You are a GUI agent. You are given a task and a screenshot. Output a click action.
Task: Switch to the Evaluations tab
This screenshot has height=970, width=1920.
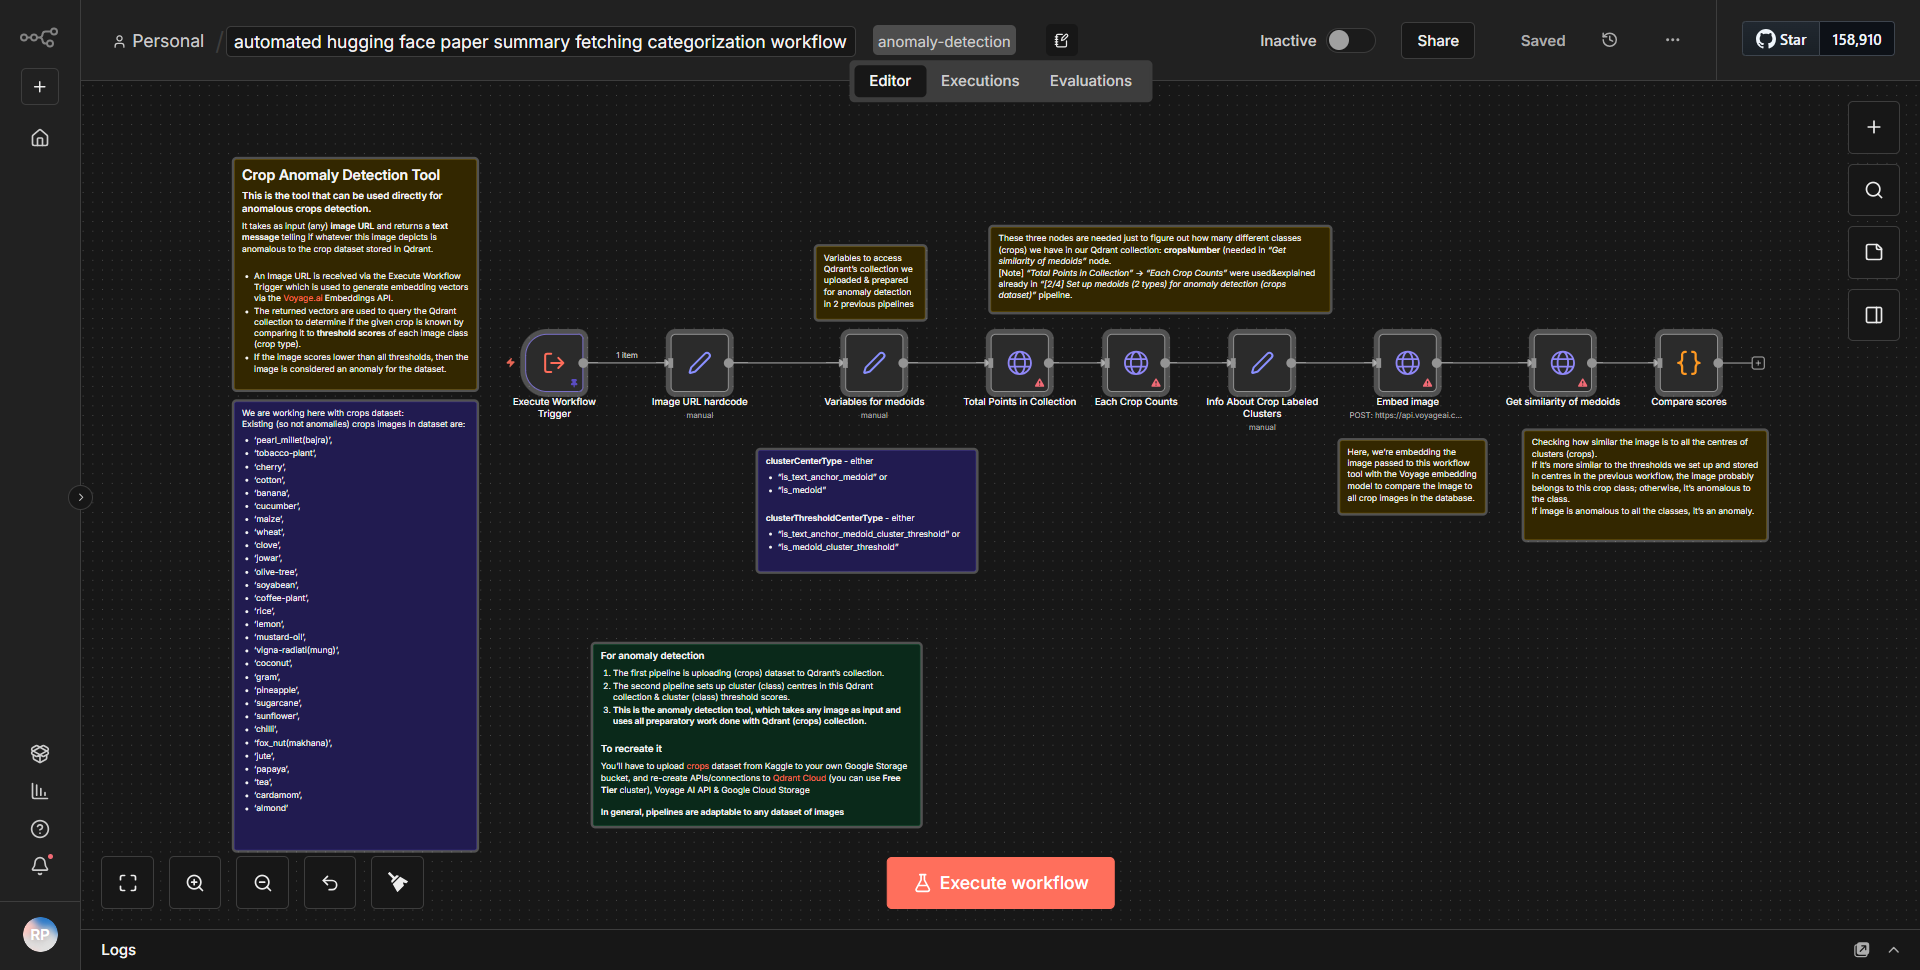(x=1090, y=80)
